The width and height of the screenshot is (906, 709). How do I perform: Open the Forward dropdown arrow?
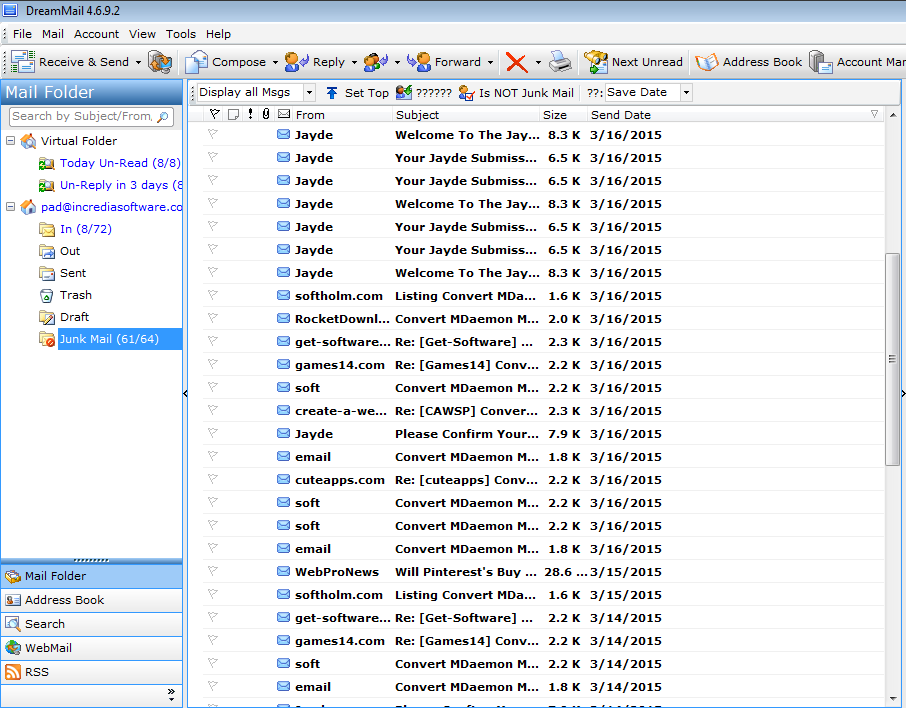pos(490,62)
